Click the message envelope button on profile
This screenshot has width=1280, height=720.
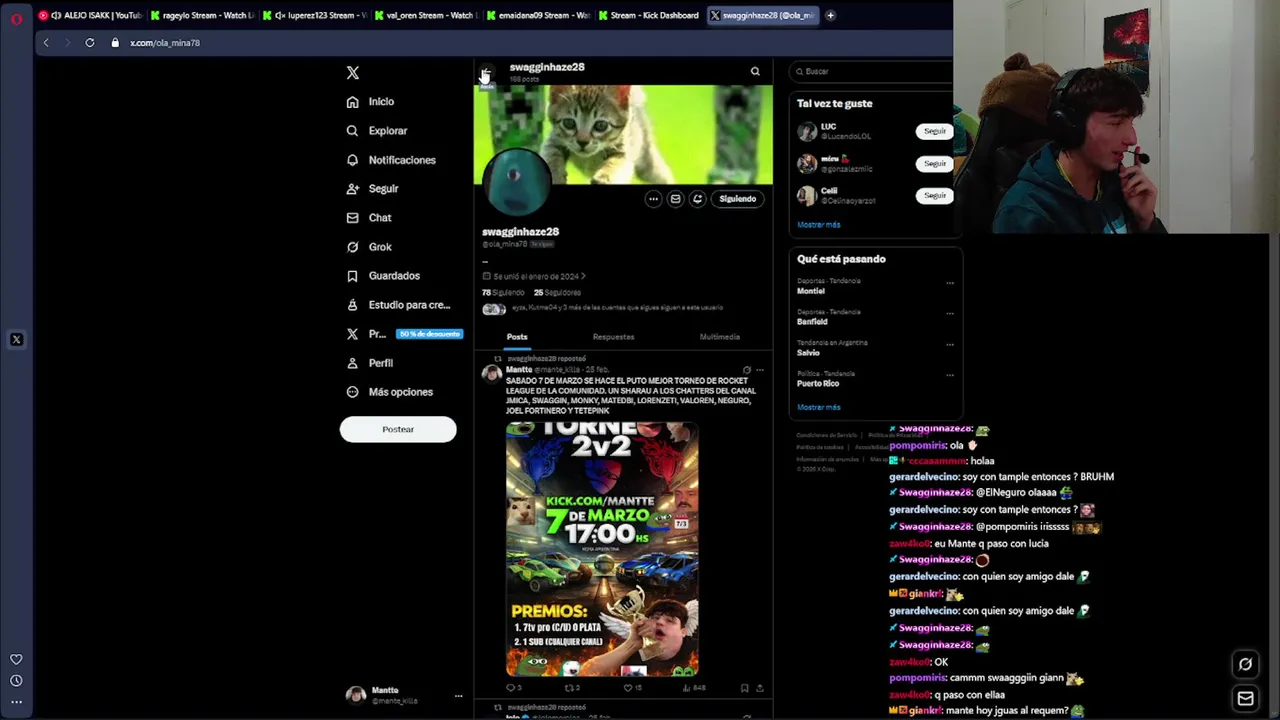(x=675, y=199)
